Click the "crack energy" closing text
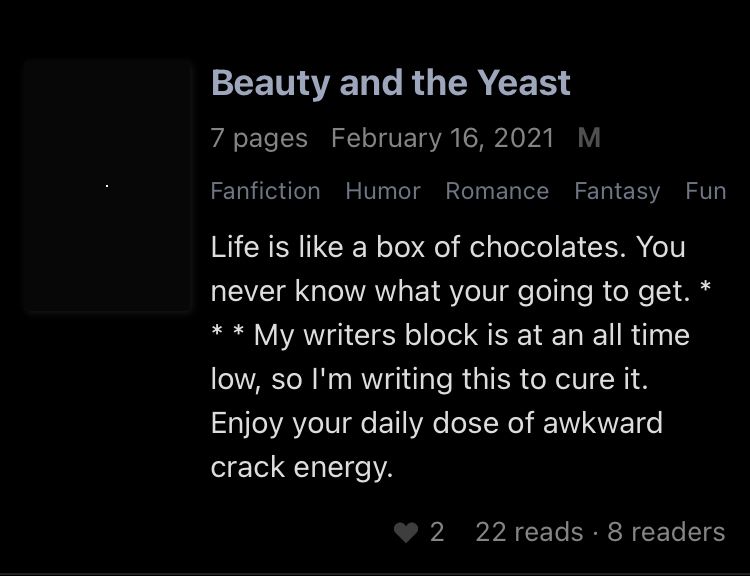 click(x=302, y=467)
